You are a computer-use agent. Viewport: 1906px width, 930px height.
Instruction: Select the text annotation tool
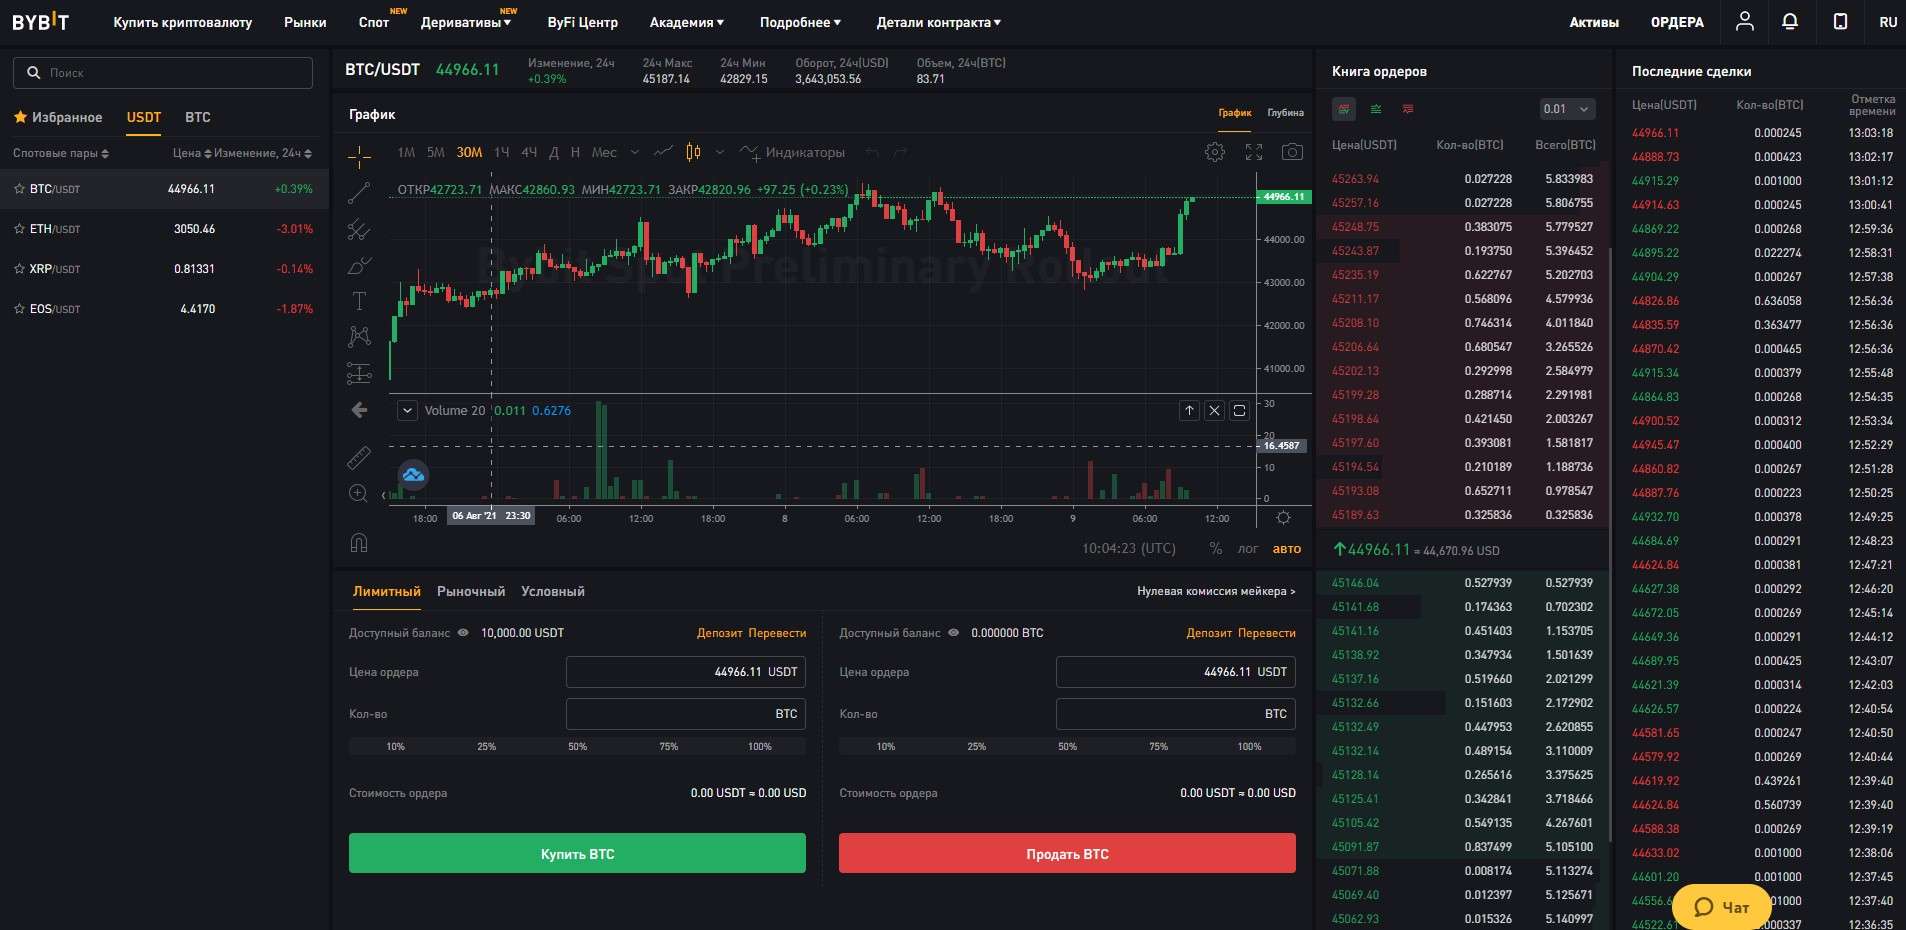pos(359,301)
